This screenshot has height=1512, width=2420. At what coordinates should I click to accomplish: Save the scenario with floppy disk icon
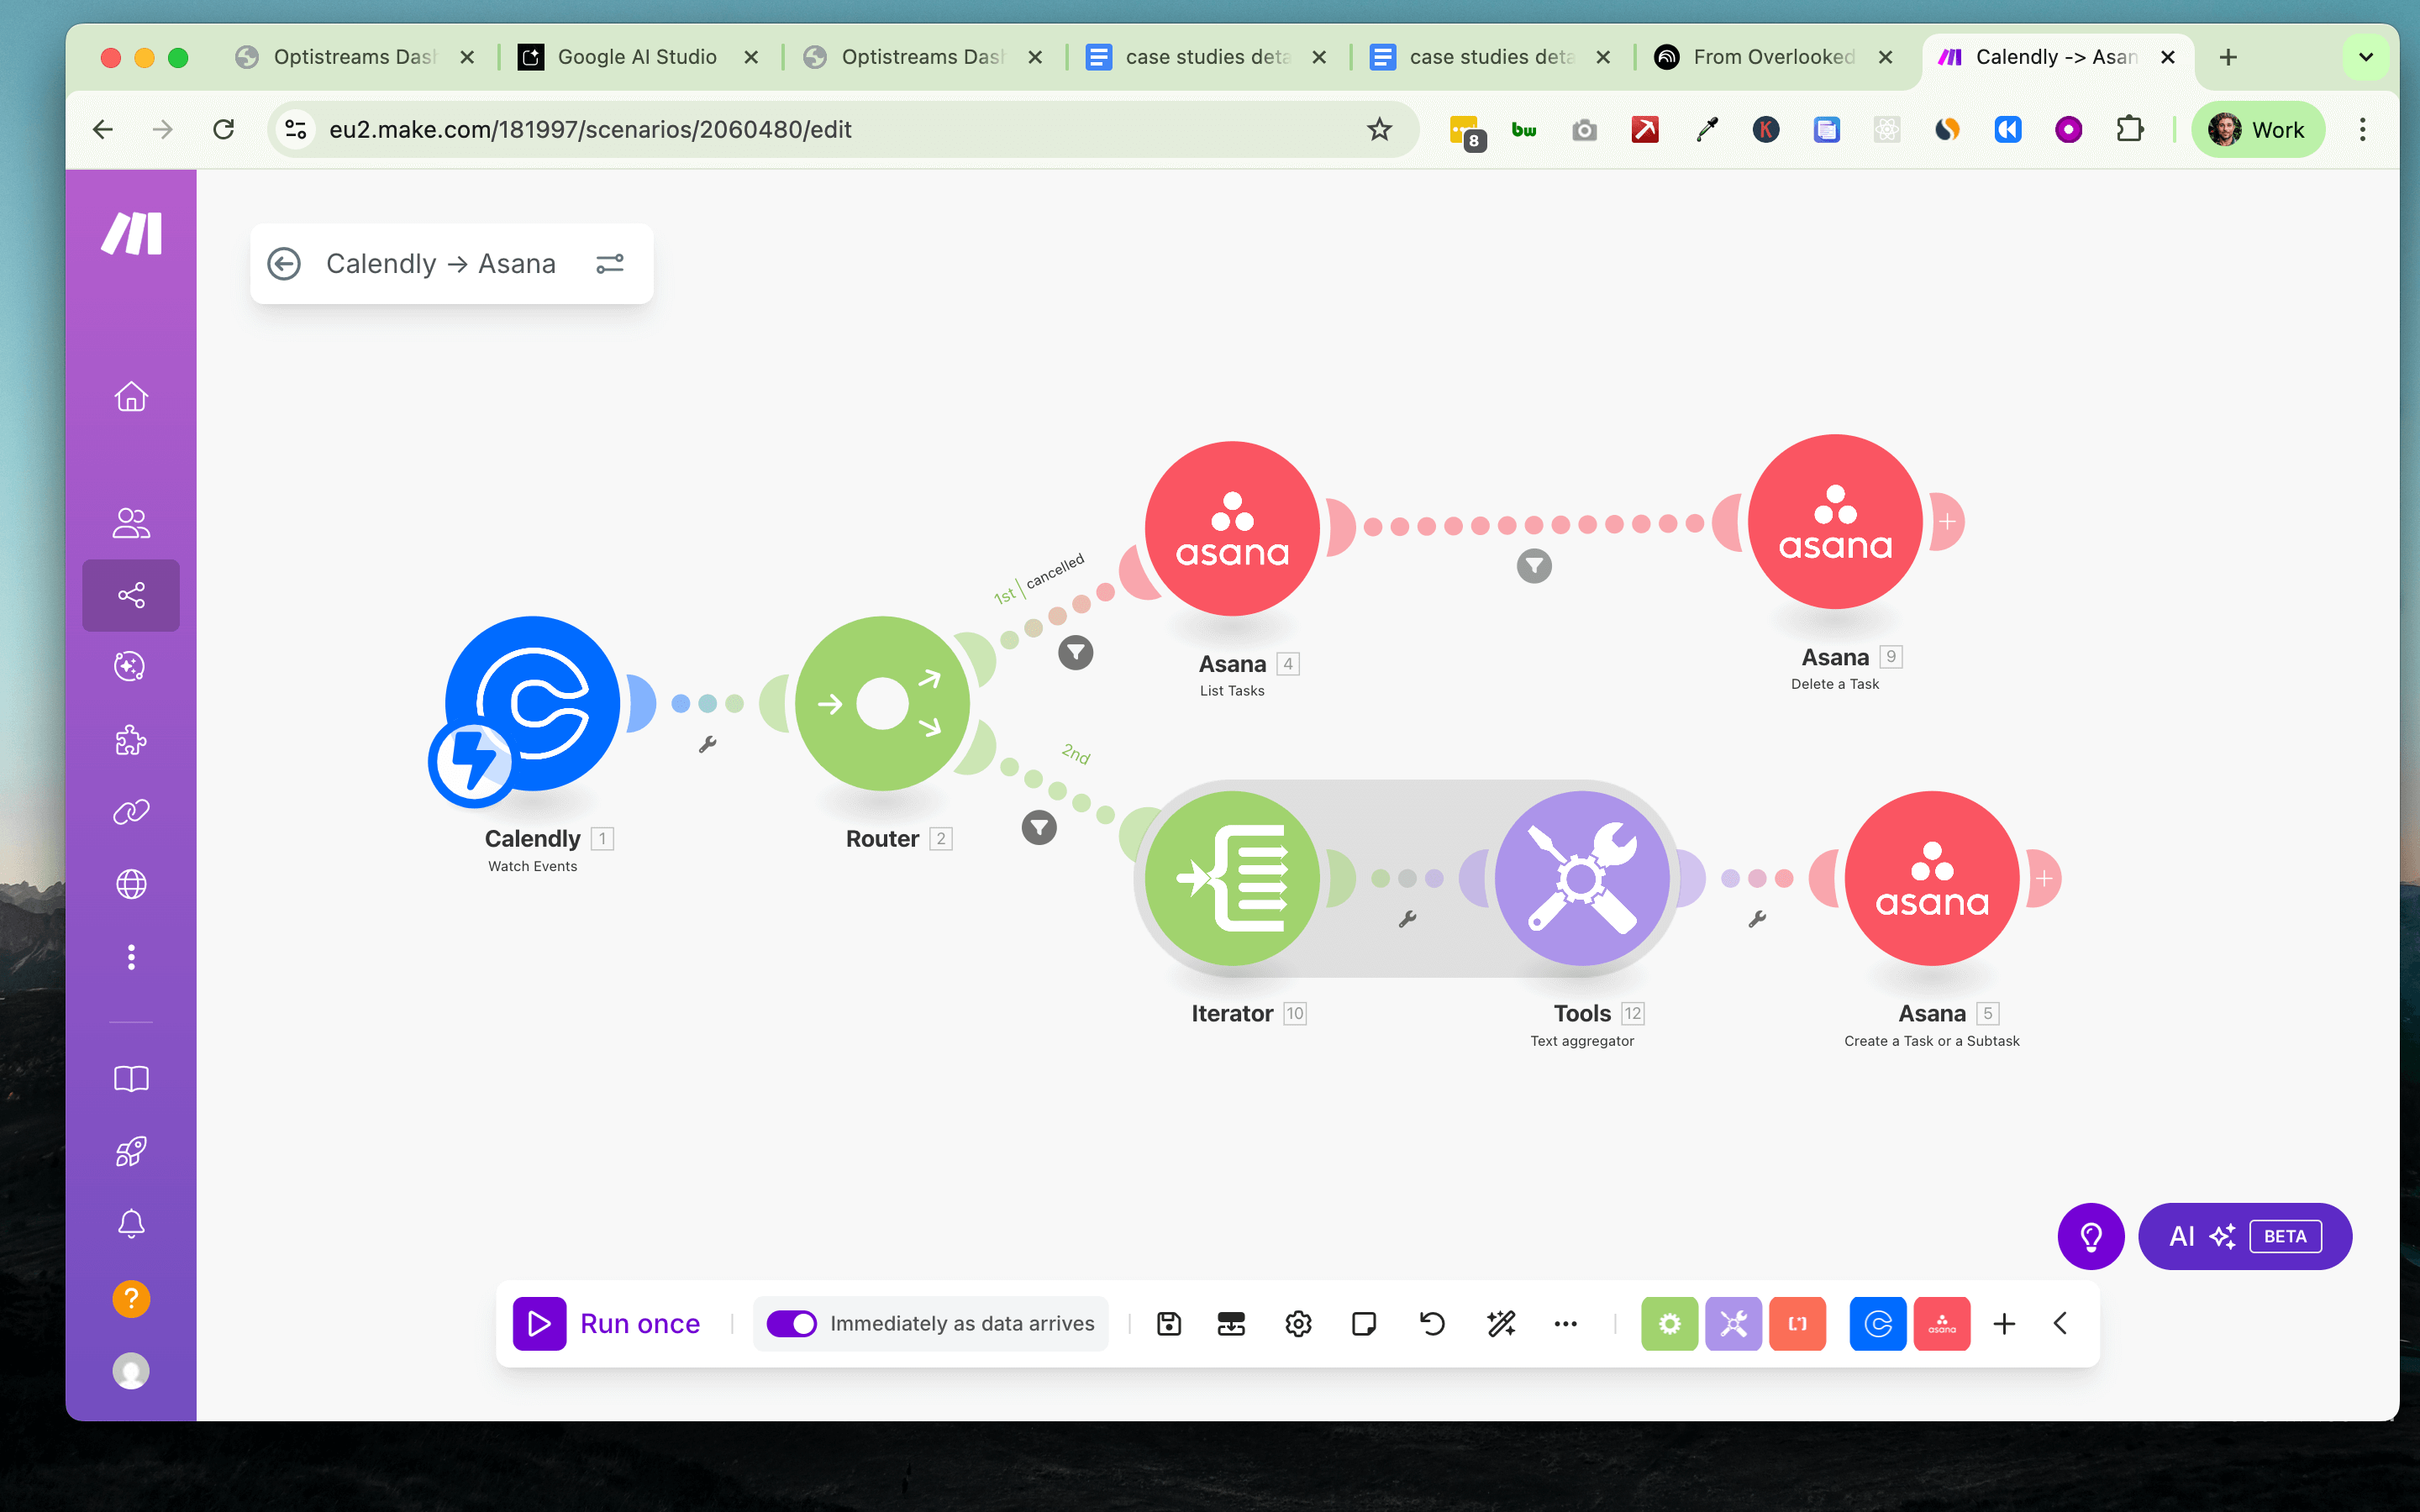coord(1169,1323)
